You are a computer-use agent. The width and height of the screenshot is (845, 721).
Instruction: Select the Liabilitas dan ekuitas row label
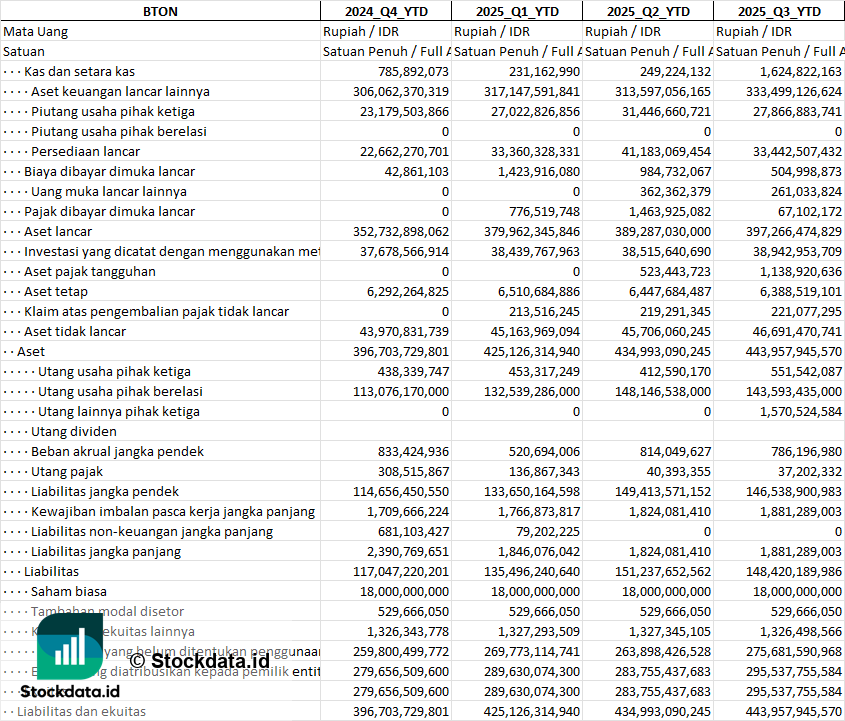click(x=81, y=711)
